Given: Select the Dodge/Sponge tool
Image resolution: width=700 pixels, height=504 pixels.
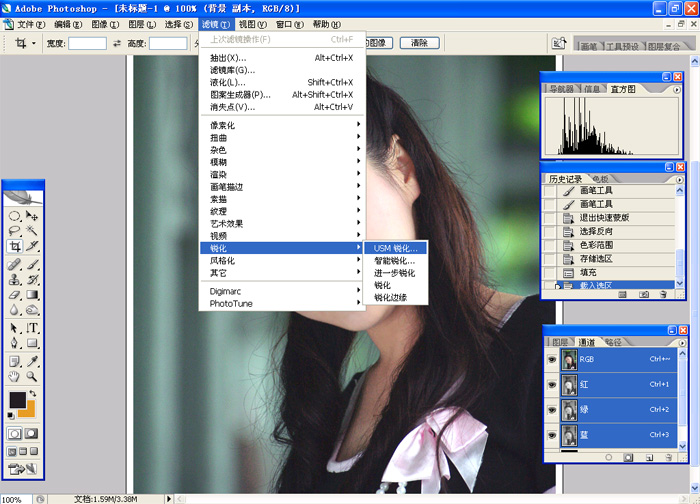Looking at the screenshot, I should tap(32, 309).
